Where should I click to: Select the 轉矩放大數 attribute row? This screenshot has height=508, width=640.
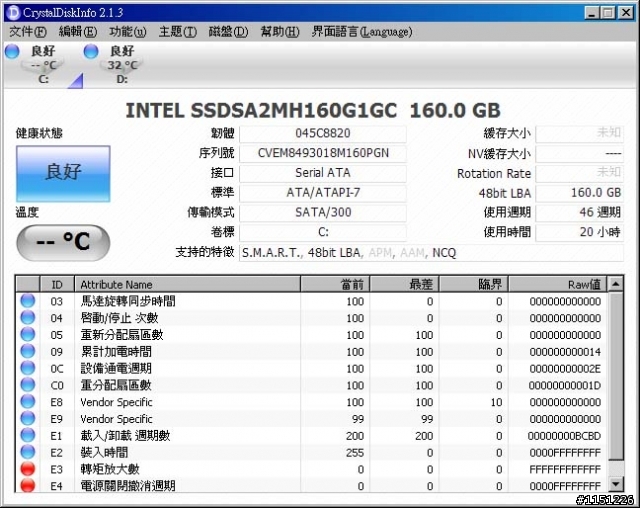(311, 469)
